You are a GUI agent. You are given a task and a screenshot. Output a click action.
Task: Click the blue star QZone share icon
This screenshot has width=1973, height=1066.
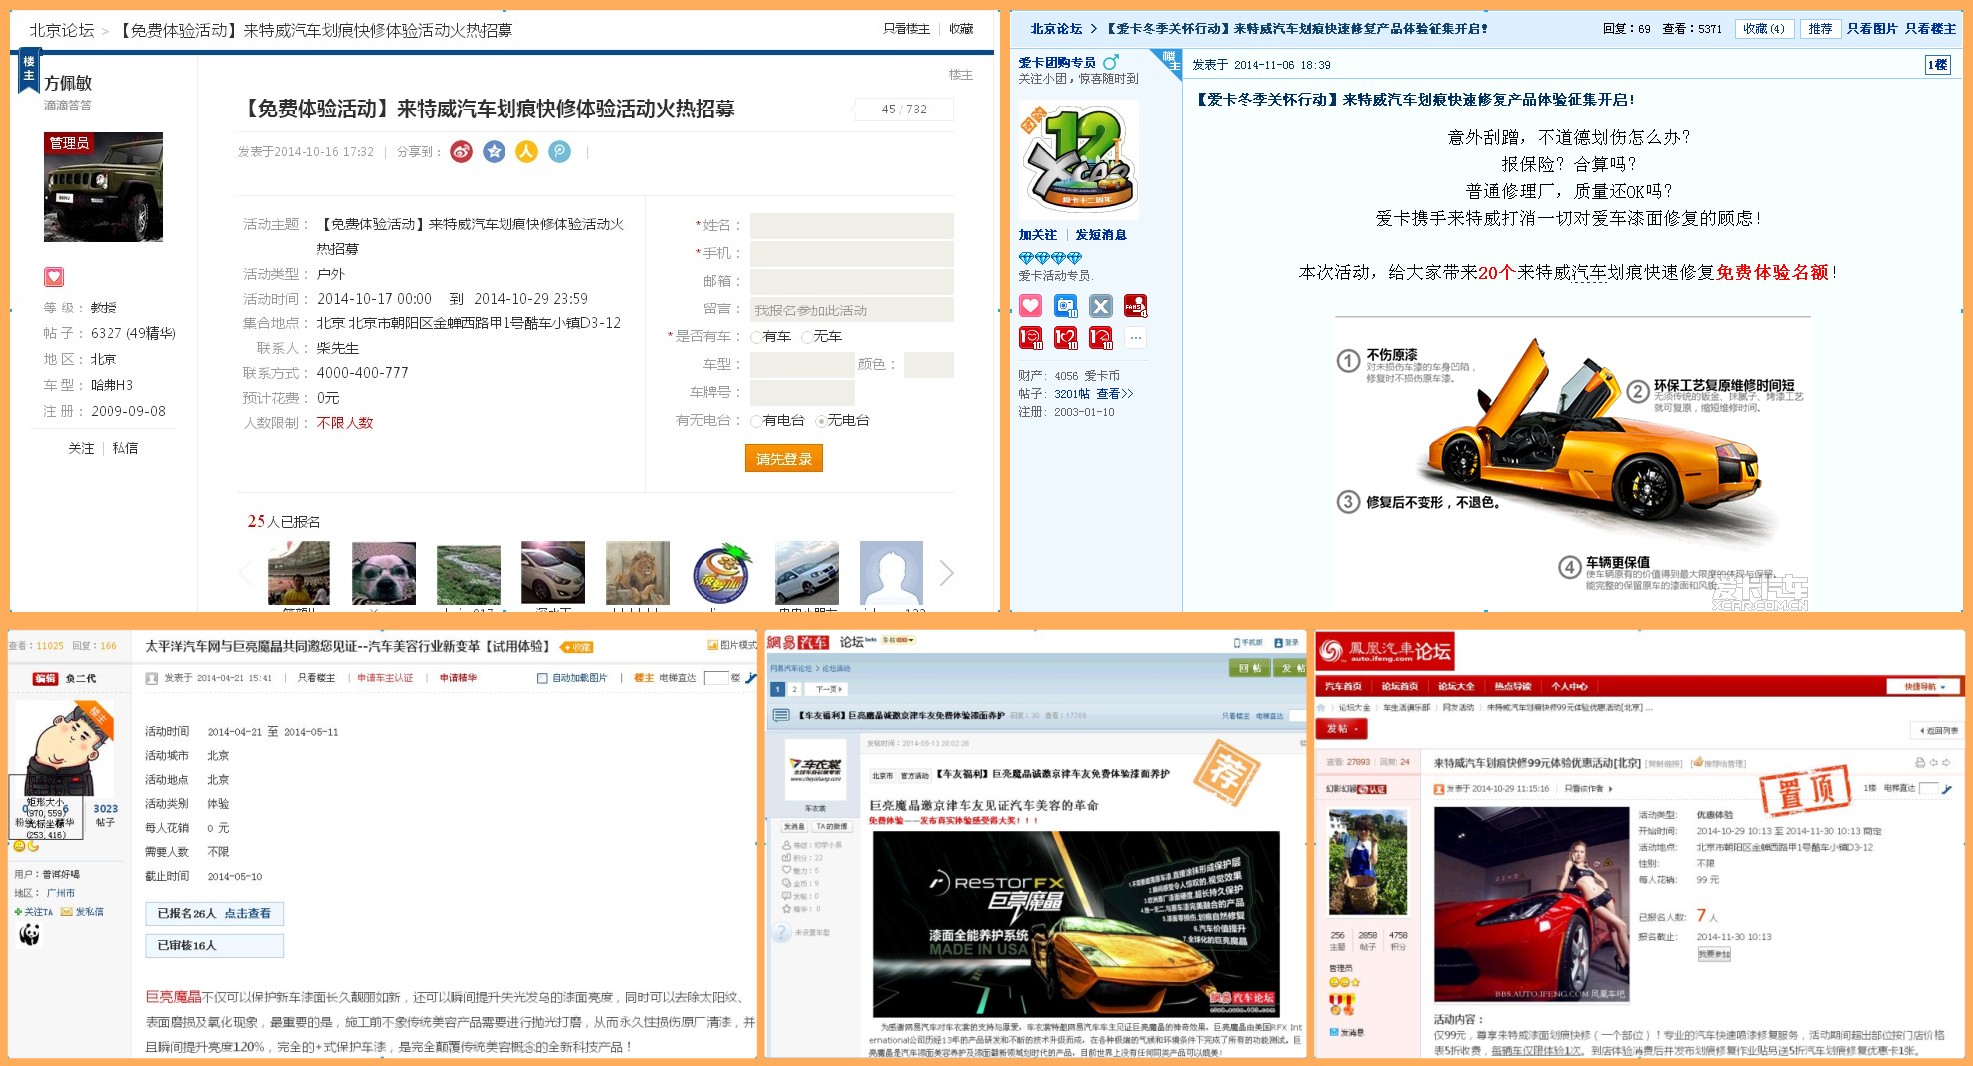click(x=494, y=152)
